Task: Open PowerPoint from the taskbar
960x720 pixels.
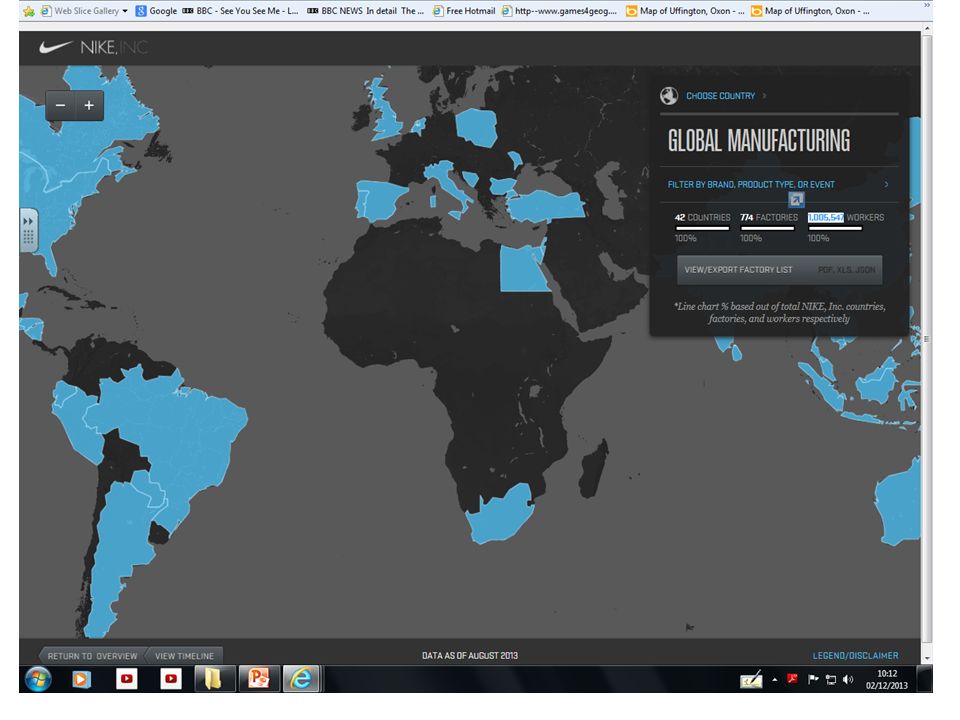Action: click(x=258, y=679)
